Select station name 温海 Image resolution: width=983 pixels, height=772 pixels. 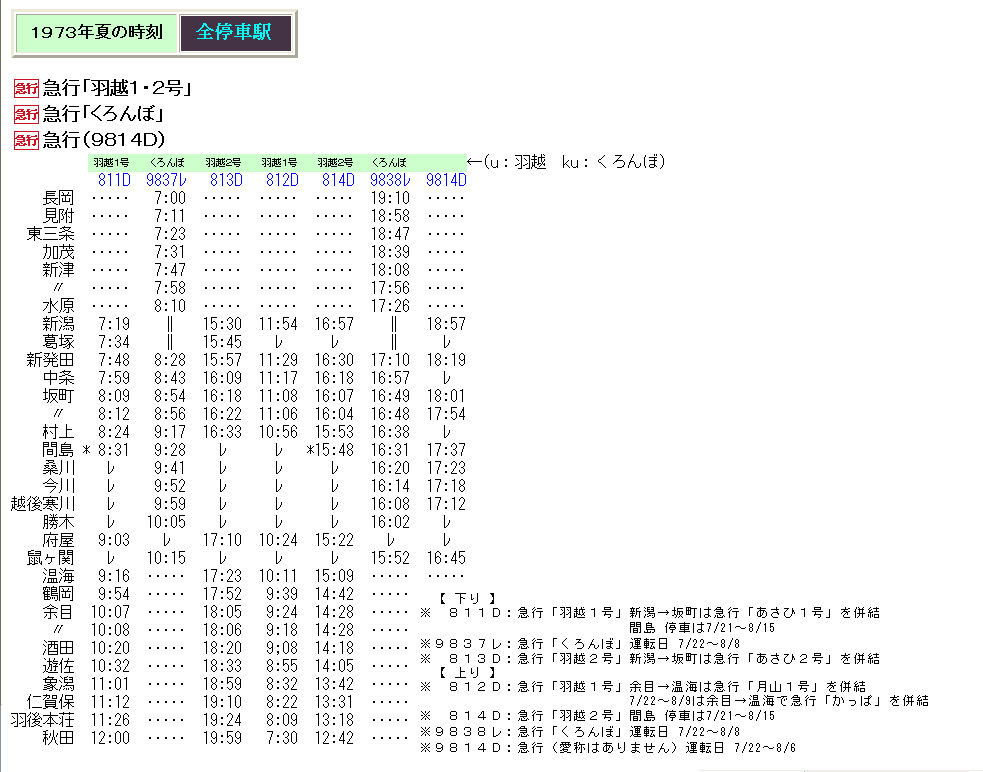58,576
